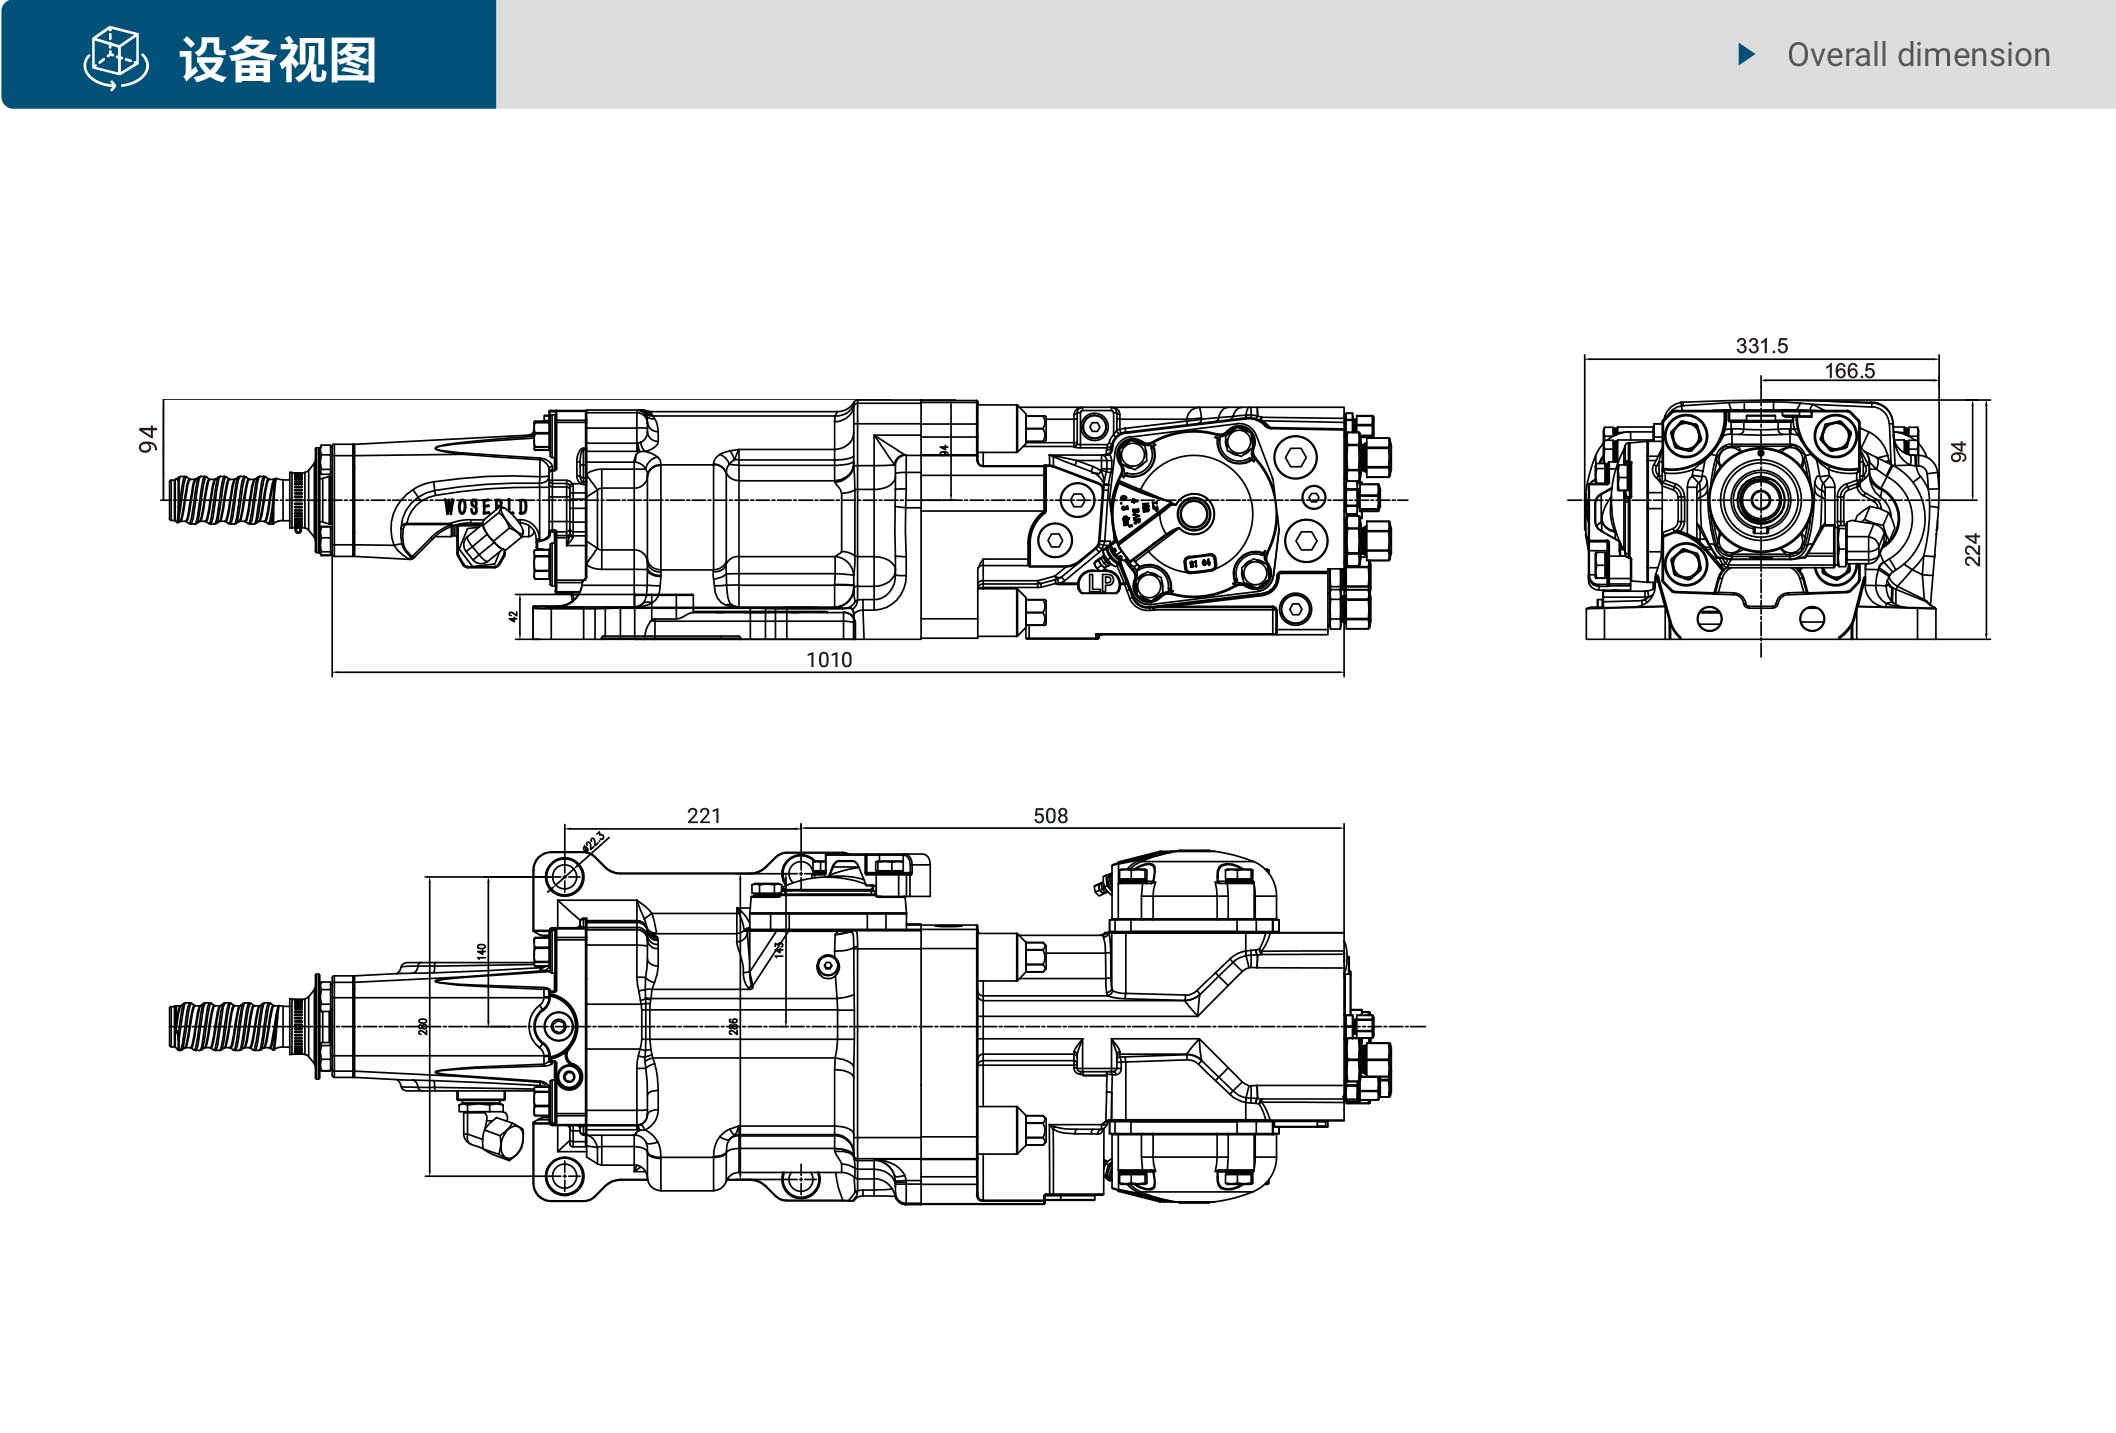Select the "140" vertical dimension
Image resolution: width=2116 pixels, height=1433 pixels.
482,951
